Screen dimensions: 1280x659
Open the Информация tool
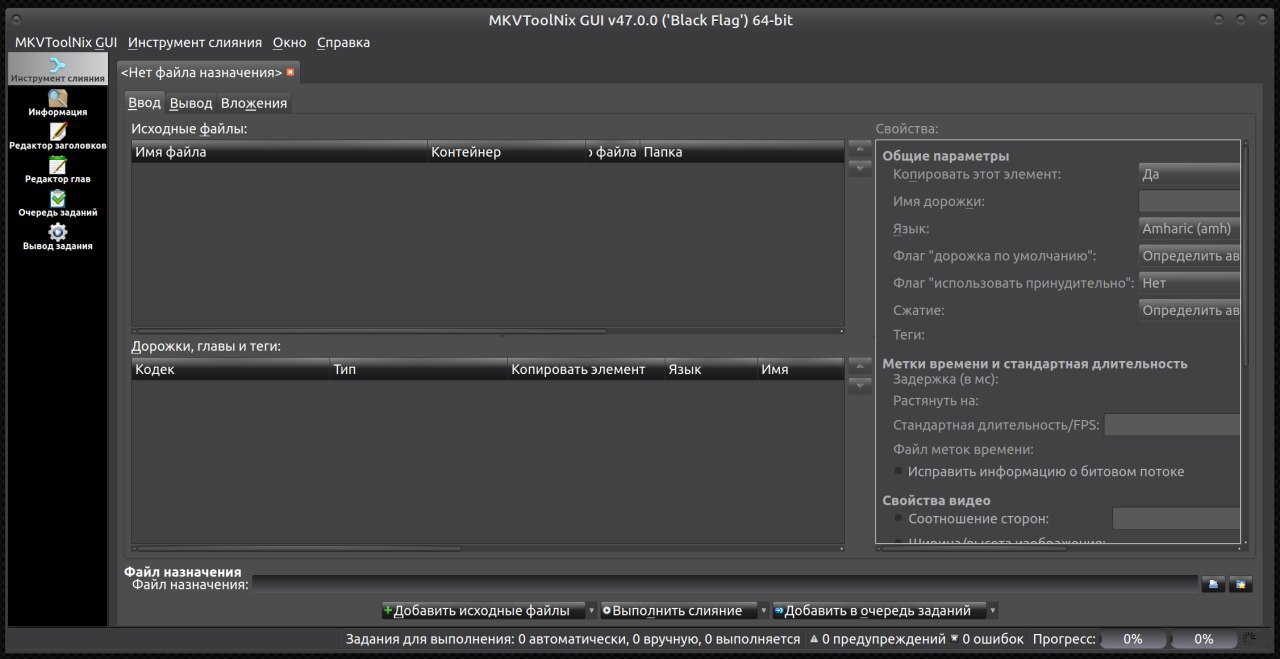point(58,103)
